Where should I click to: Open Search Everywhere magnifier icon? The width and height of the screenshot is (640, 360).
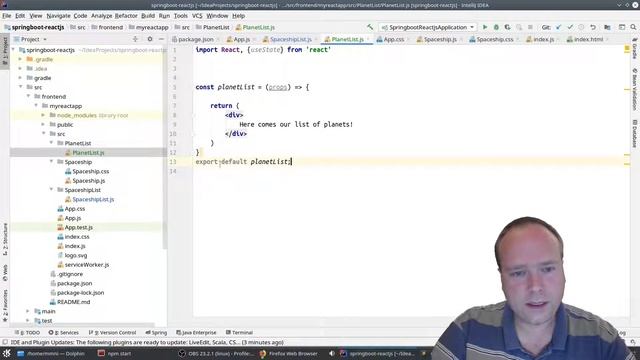pos(633,27)
